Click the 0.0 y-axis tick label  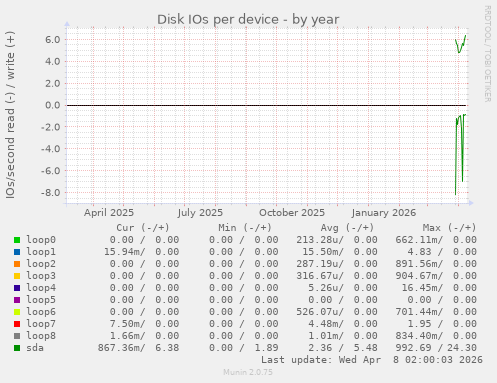53,105
